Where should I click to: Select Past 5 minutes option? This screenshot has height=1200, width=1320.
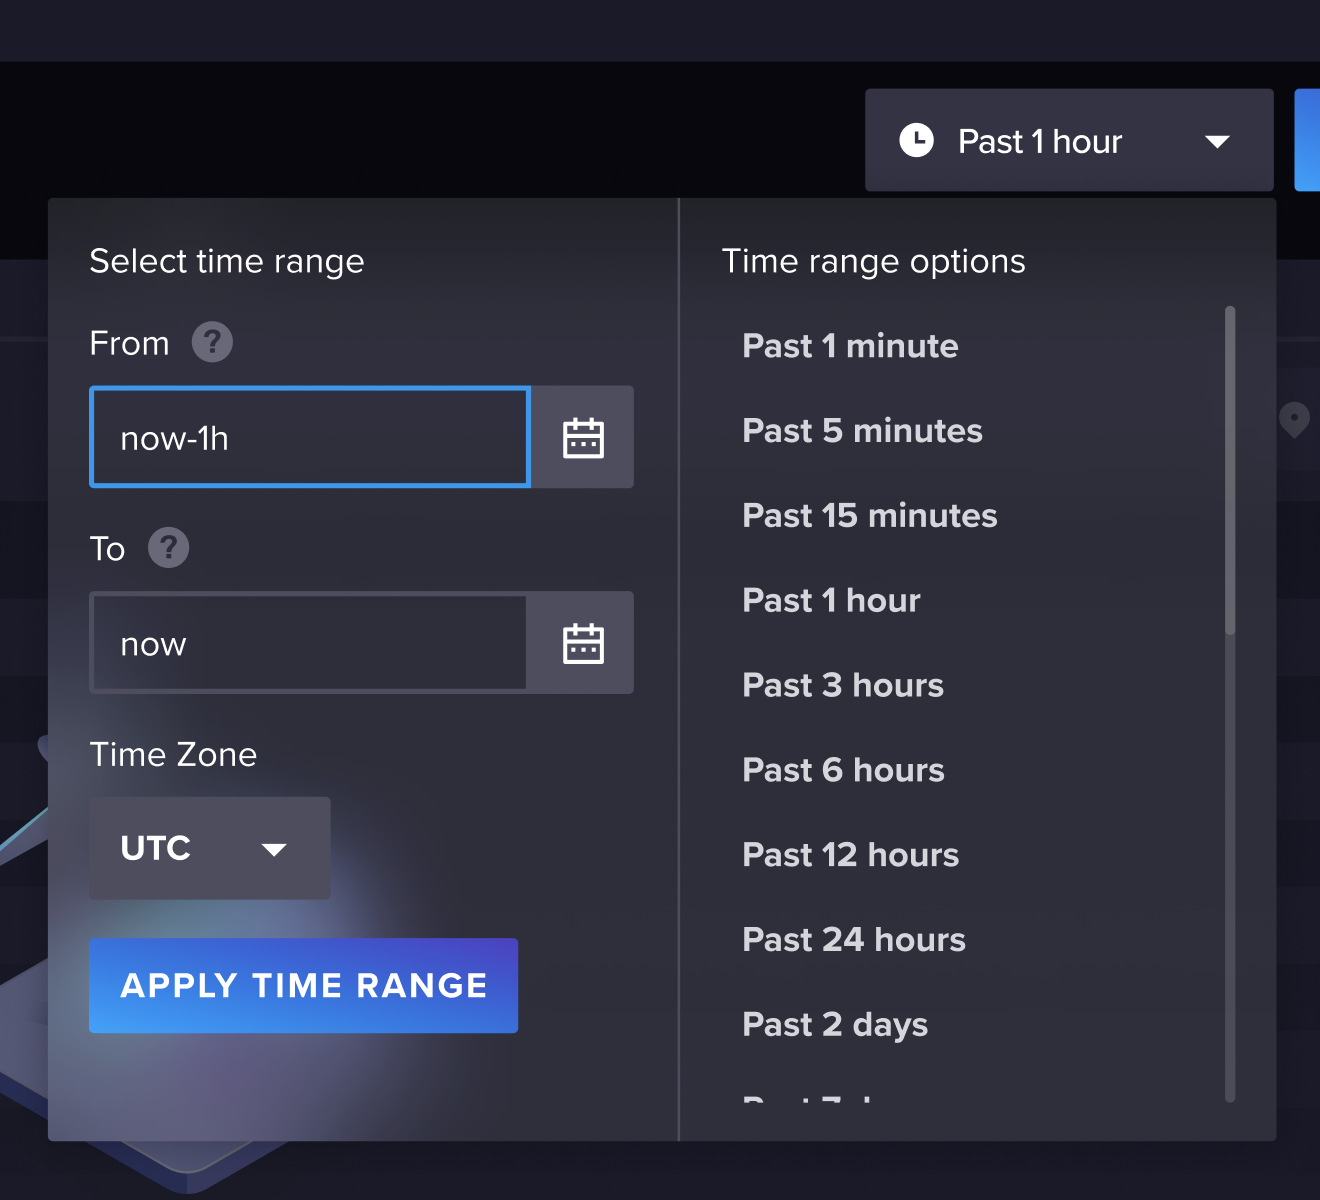click(x=861, y=431)
